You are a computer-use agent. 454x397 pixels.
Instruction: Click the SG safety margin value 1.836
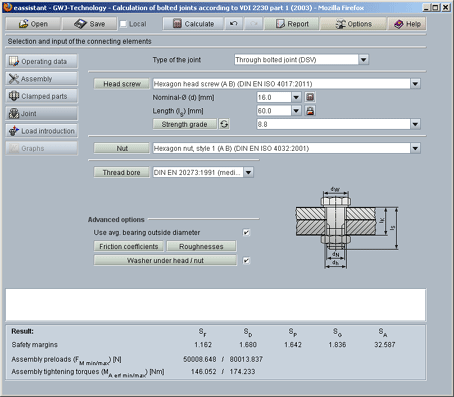point(337,345)
